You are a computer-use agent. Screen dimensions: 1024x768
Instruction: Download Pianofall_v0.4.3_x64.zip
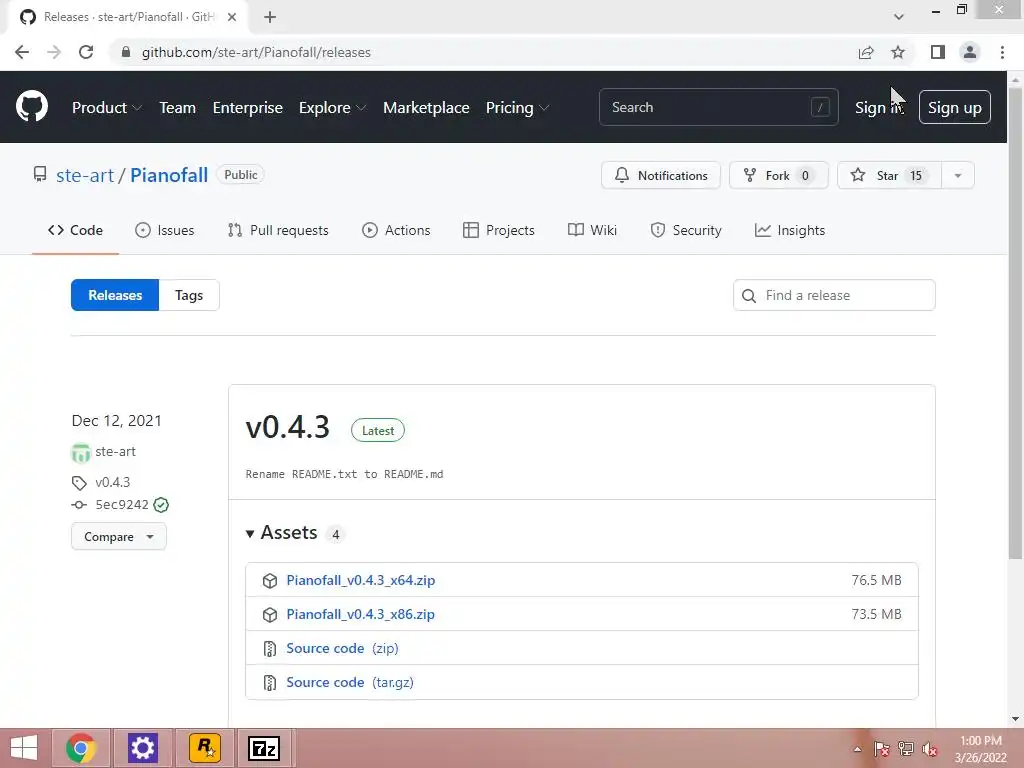pos(360,581)
